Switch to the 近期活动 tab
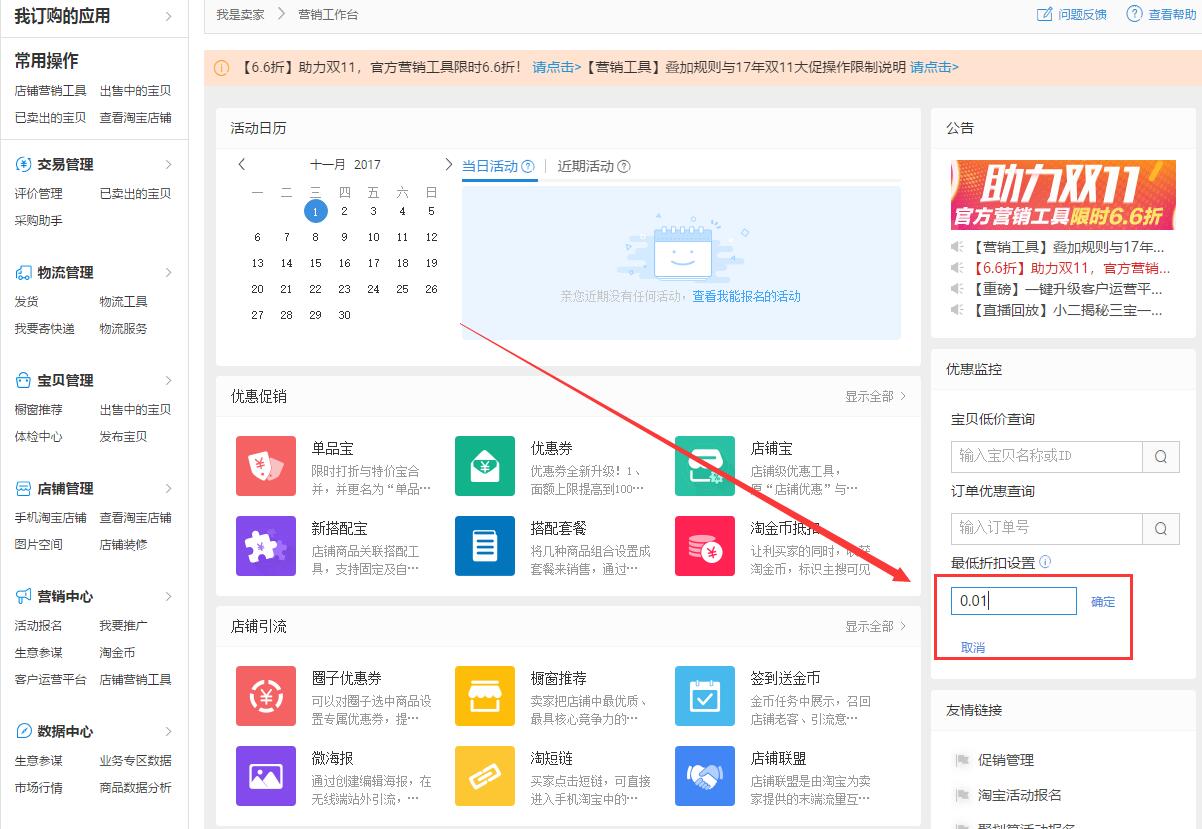Screen dimensions: 1202x829 (586, 166)
